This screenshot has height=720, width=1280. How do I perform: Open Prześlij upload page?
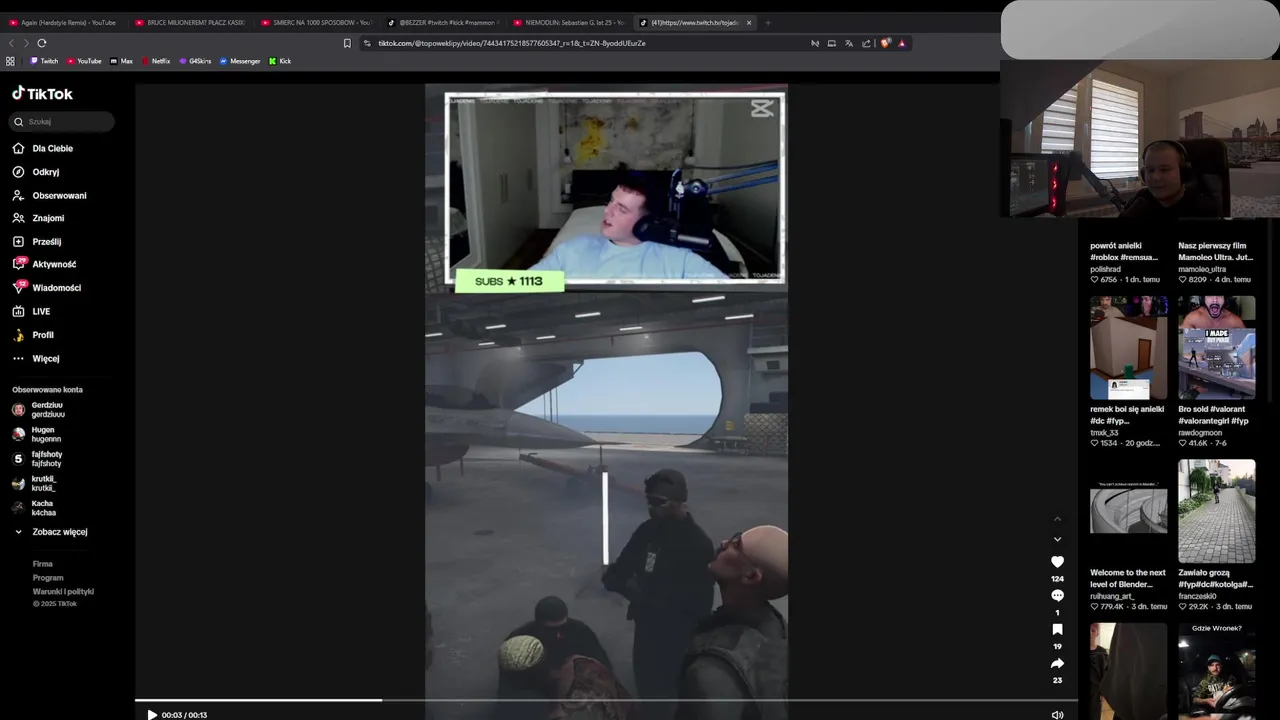pos(46,242)
